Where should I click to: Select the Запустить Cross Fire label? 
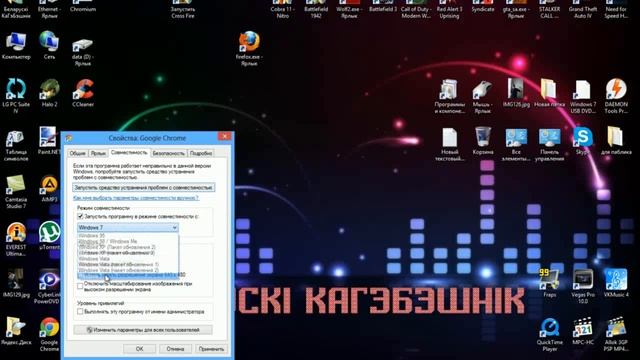point(182,12)
